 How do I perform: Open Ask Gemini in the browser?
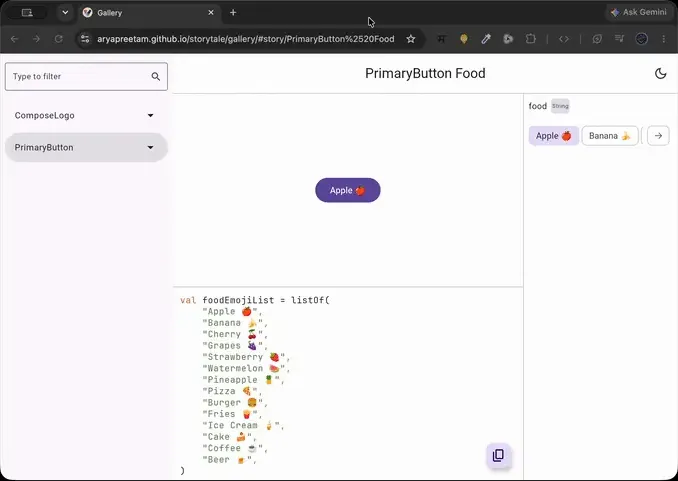tap(640, 13)
